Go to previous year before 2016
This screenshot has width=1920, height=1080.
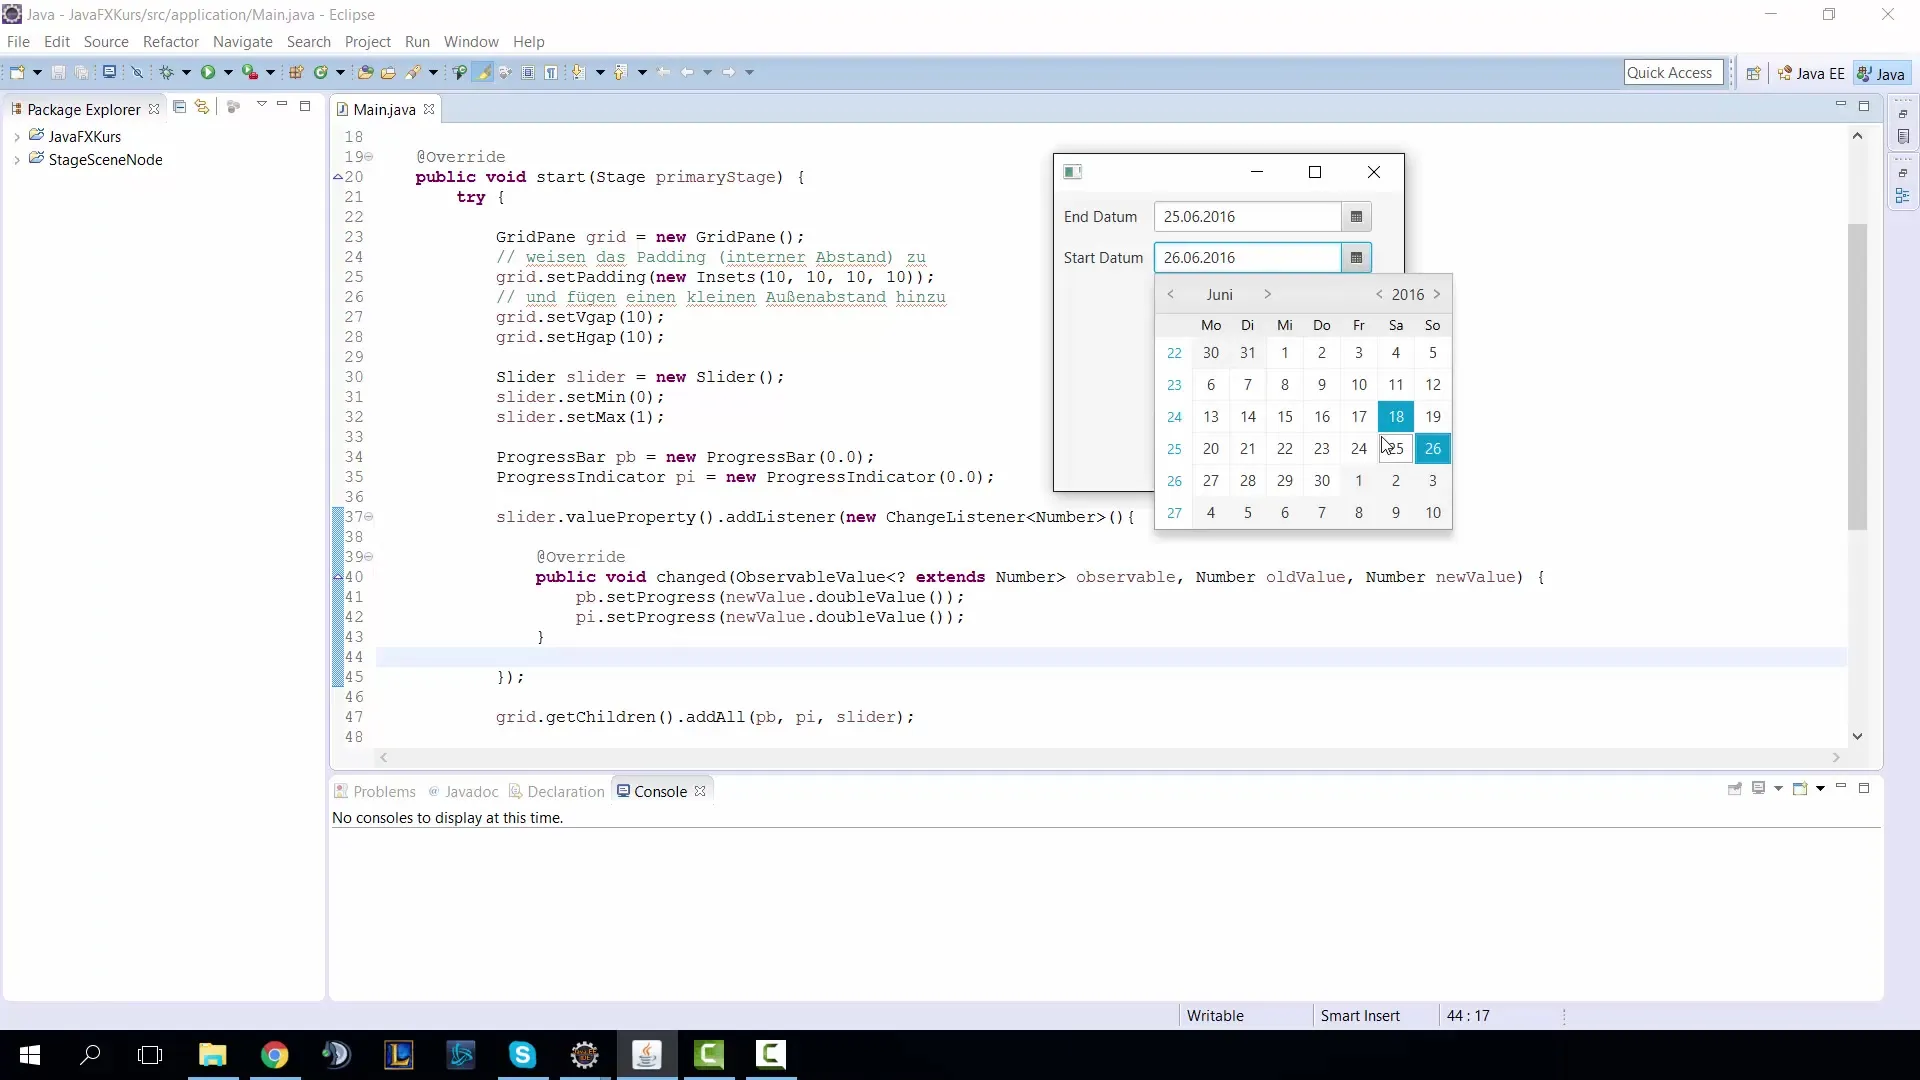(1379, 294)
